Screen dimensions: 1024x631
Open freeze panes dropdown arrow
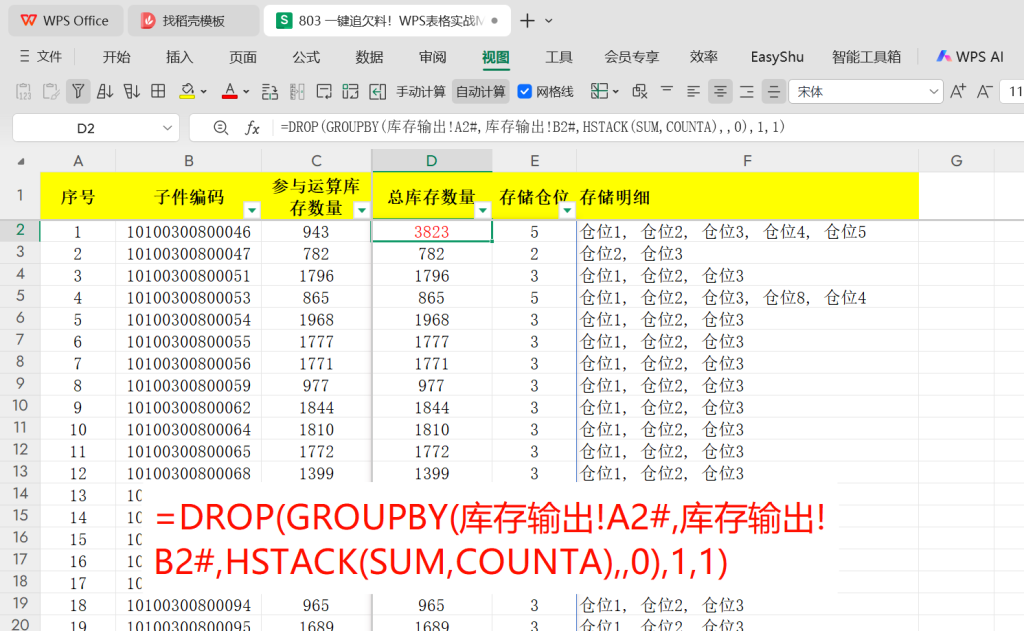point(616,92)
